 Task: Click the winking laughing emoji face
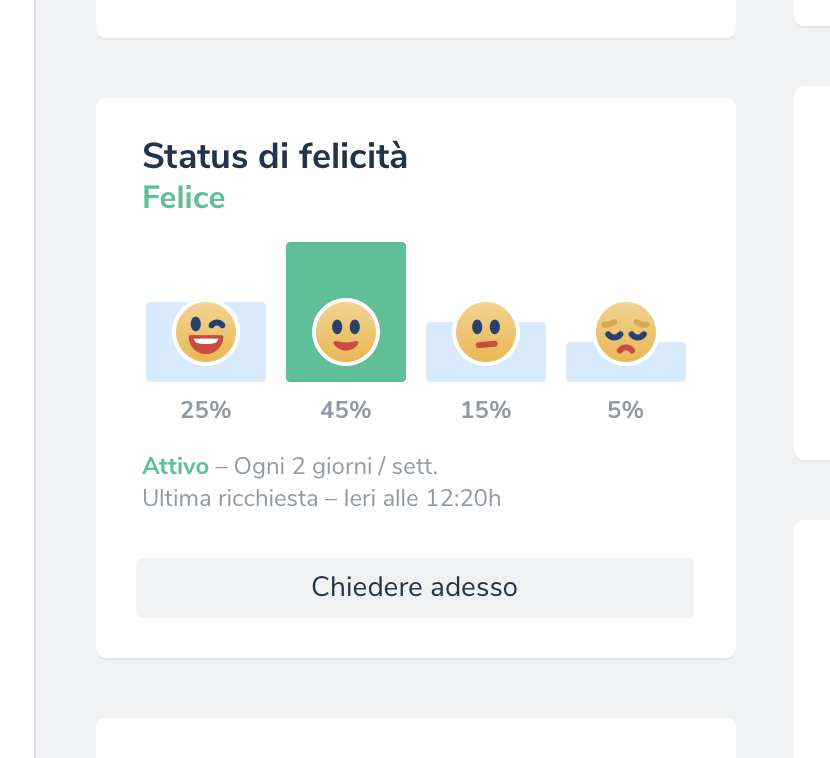[206, 332]
